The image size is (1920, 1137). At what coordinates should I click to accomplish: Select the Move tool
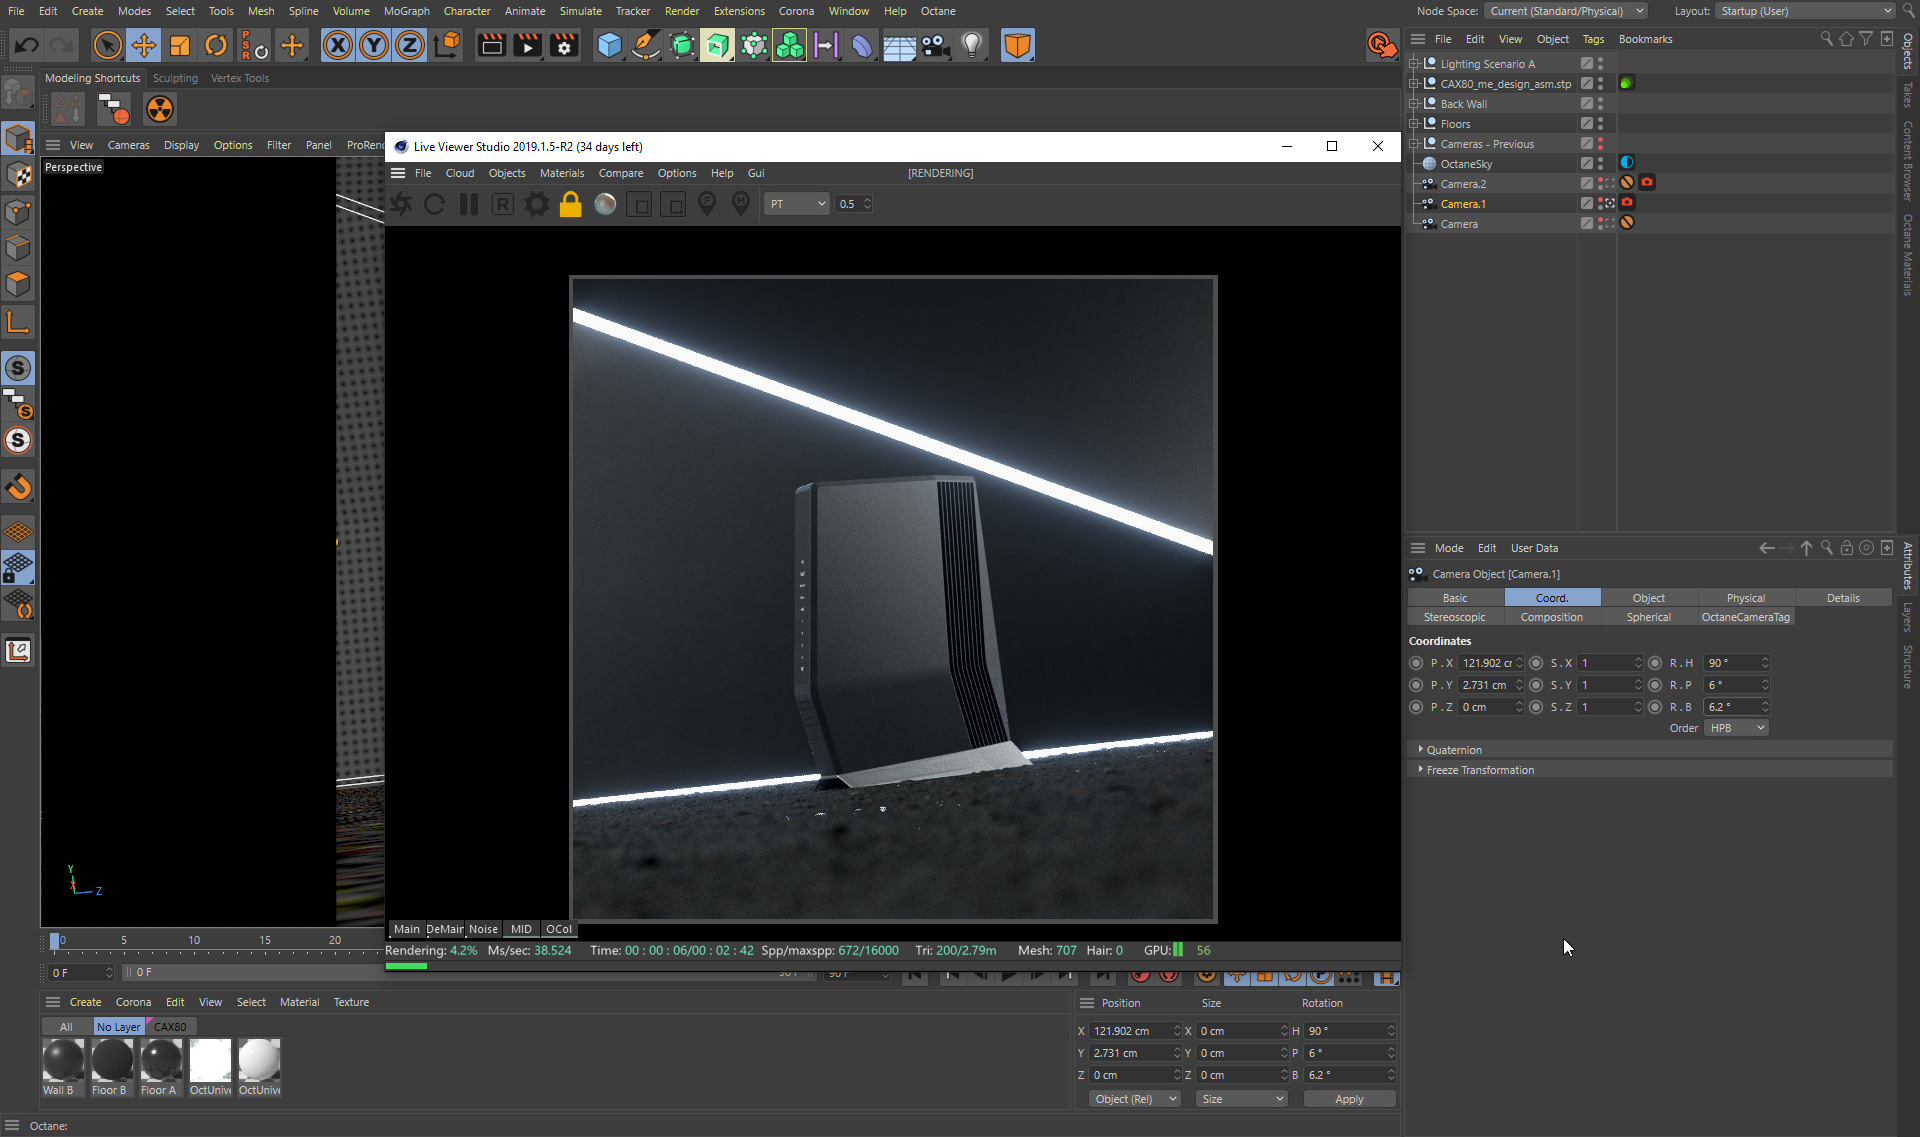pos(144,45)
